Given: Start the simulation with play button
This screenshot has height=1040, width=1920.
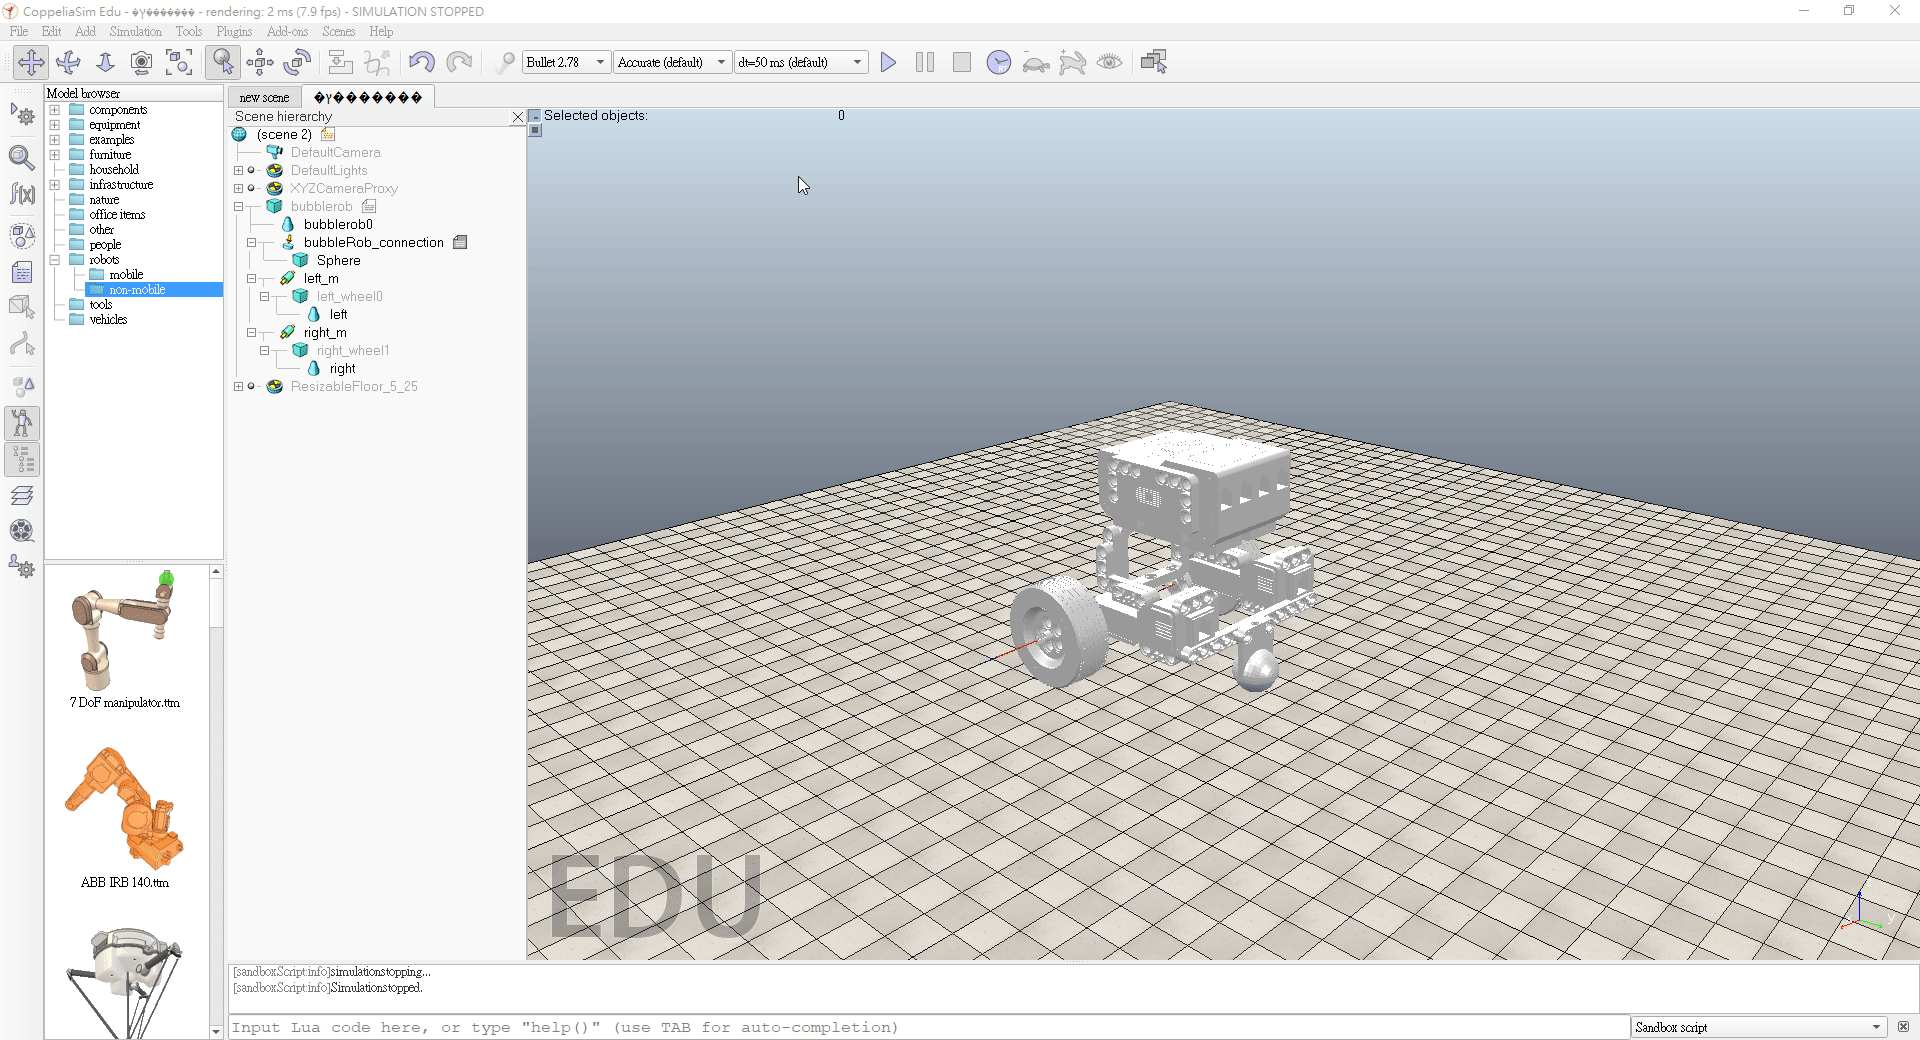Looking at the screenshot, I should point(888,62).
